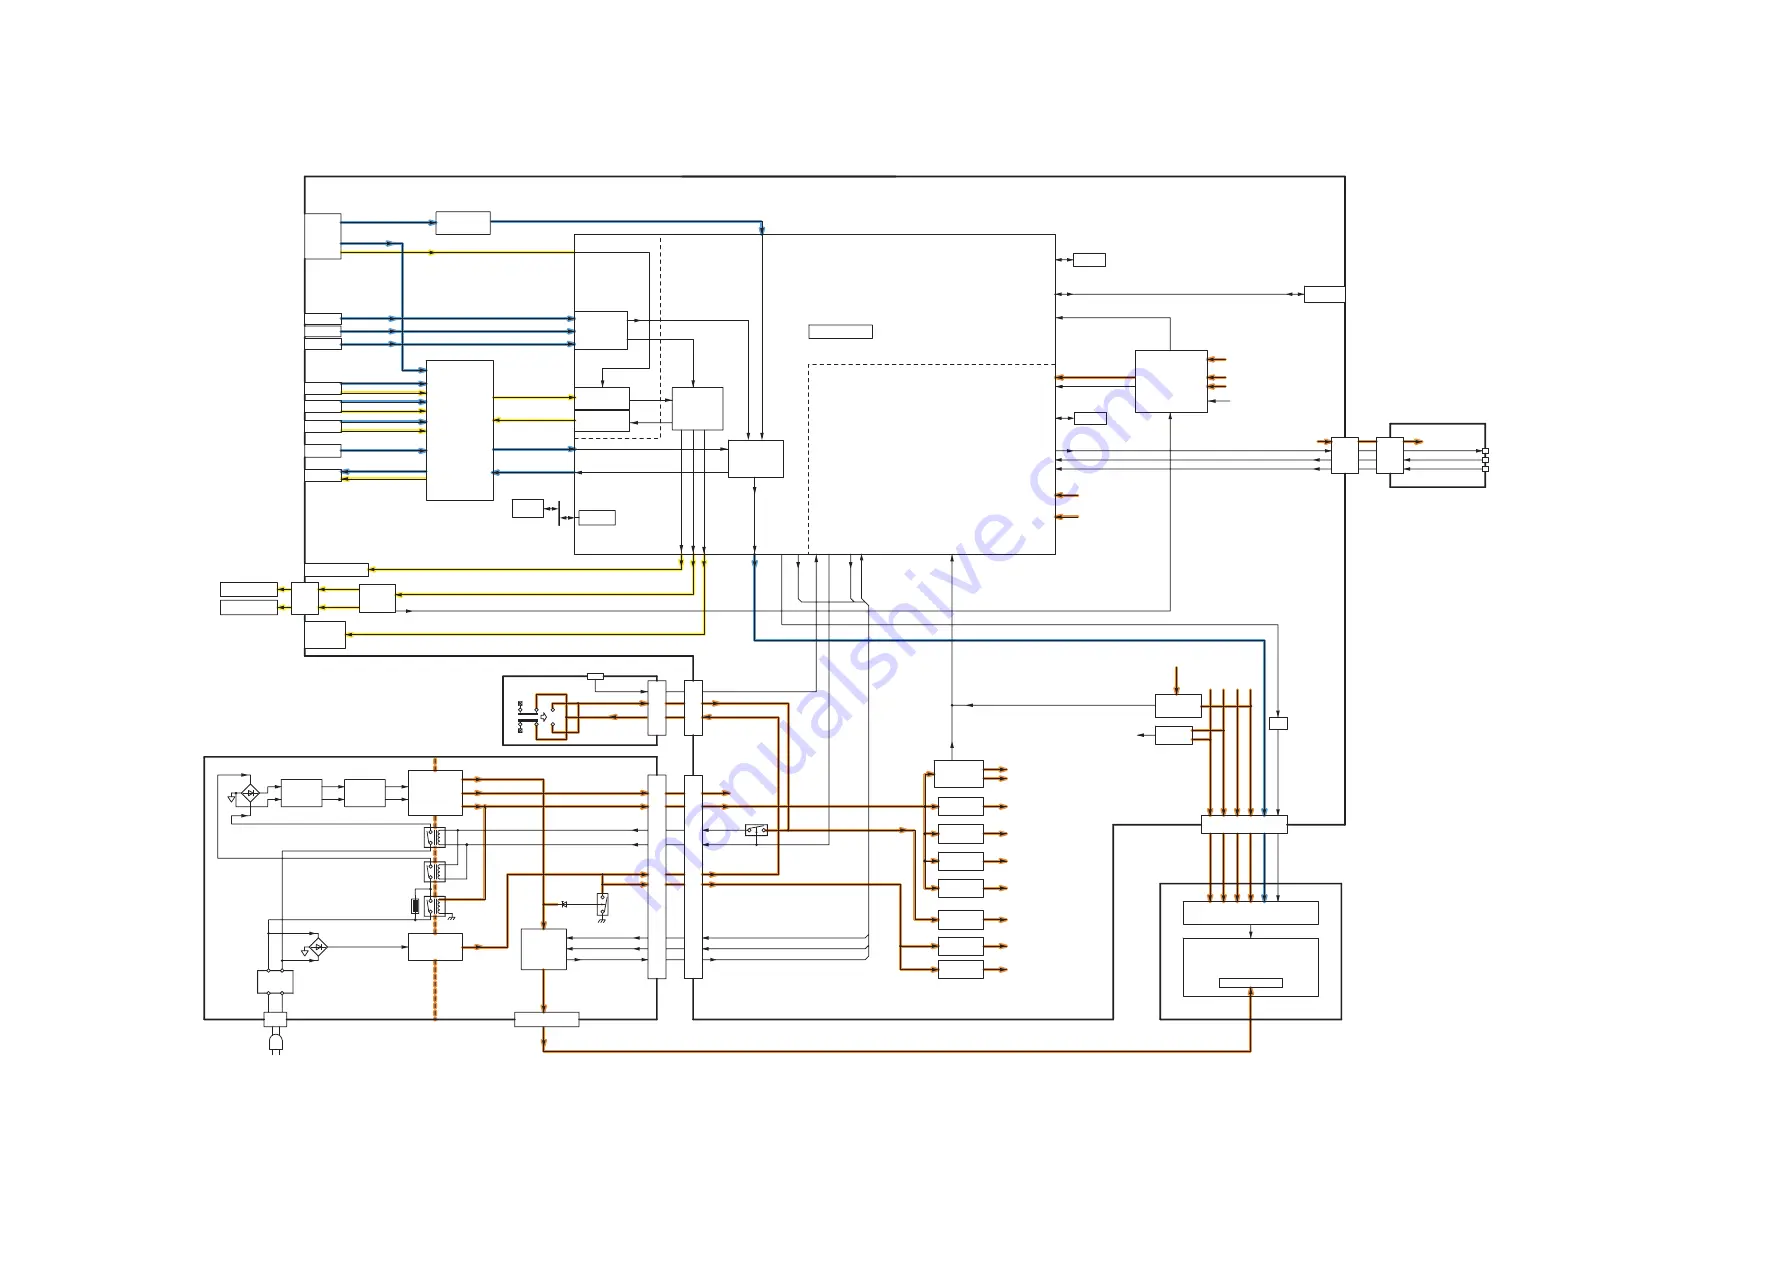Select the vertical switch symbol connected to ground
The height and width of the screenshot is (1263, 1787).
602,905
